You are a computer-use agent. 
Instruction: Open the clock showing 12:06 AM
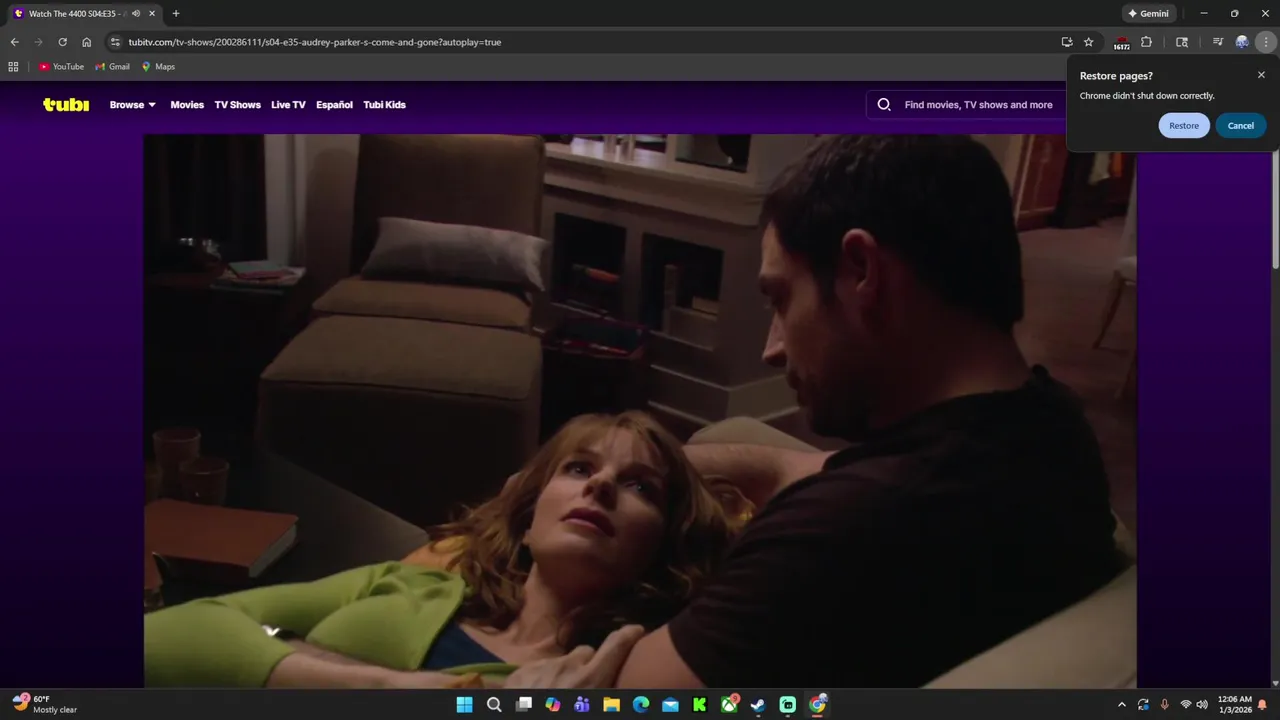pos(1235,705)
